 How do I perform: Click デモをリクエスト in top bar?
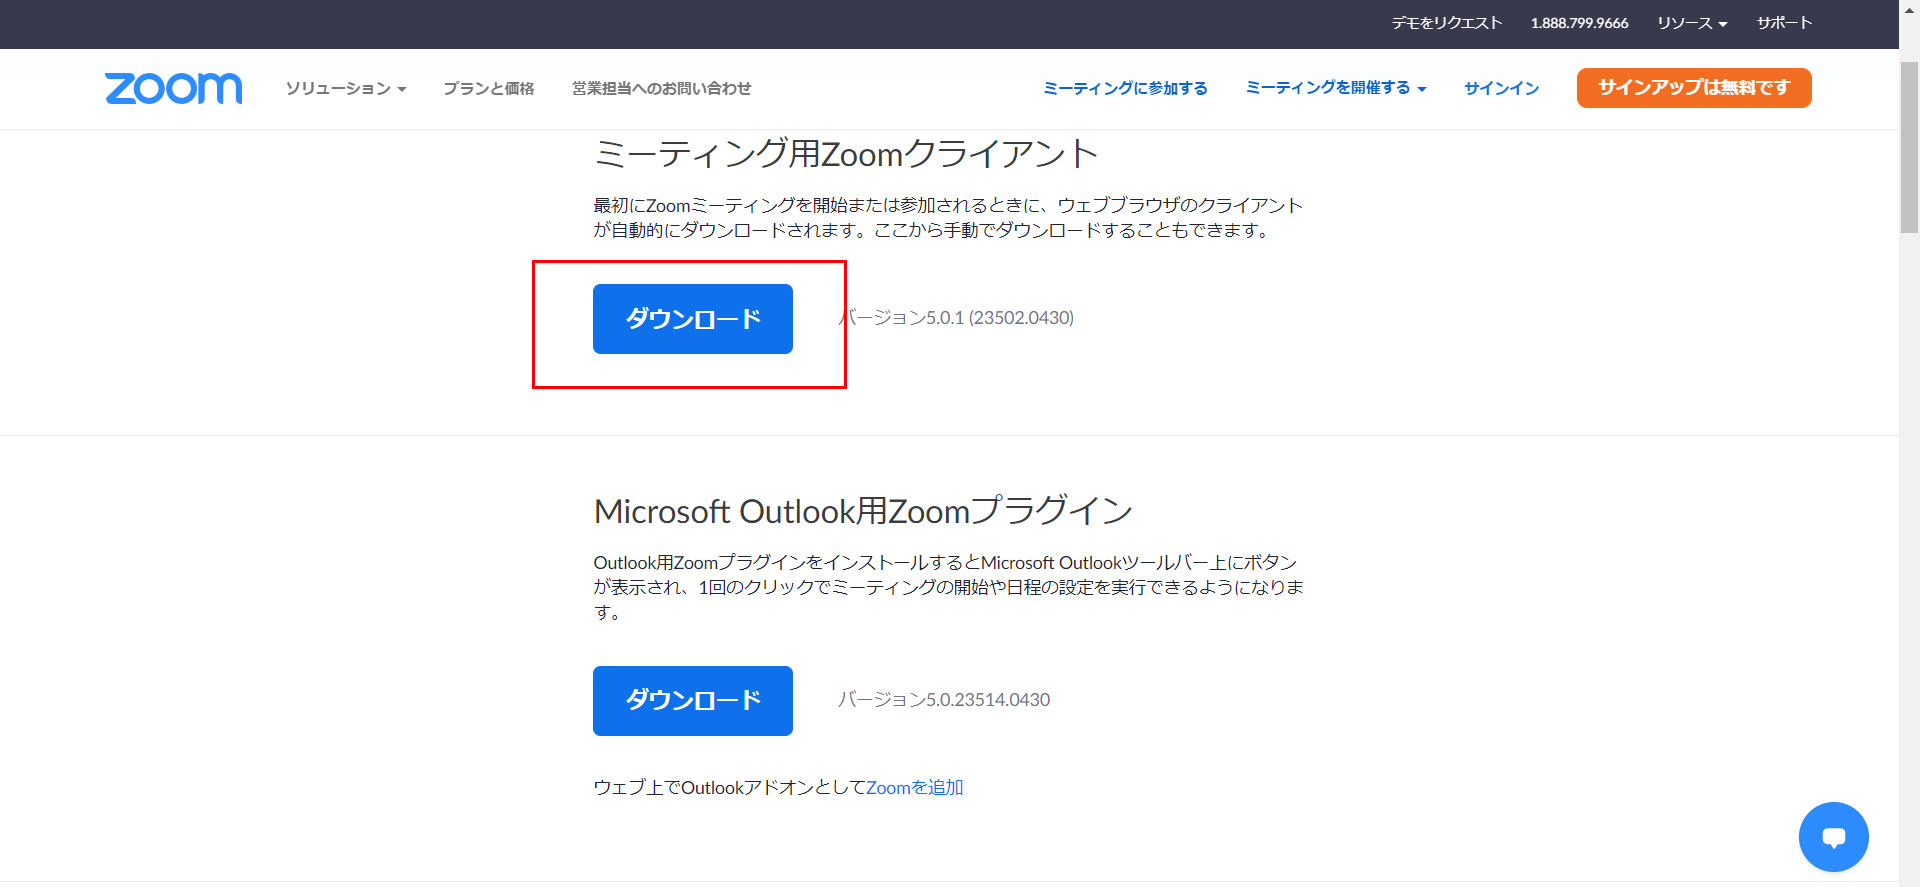[1447, 23]
